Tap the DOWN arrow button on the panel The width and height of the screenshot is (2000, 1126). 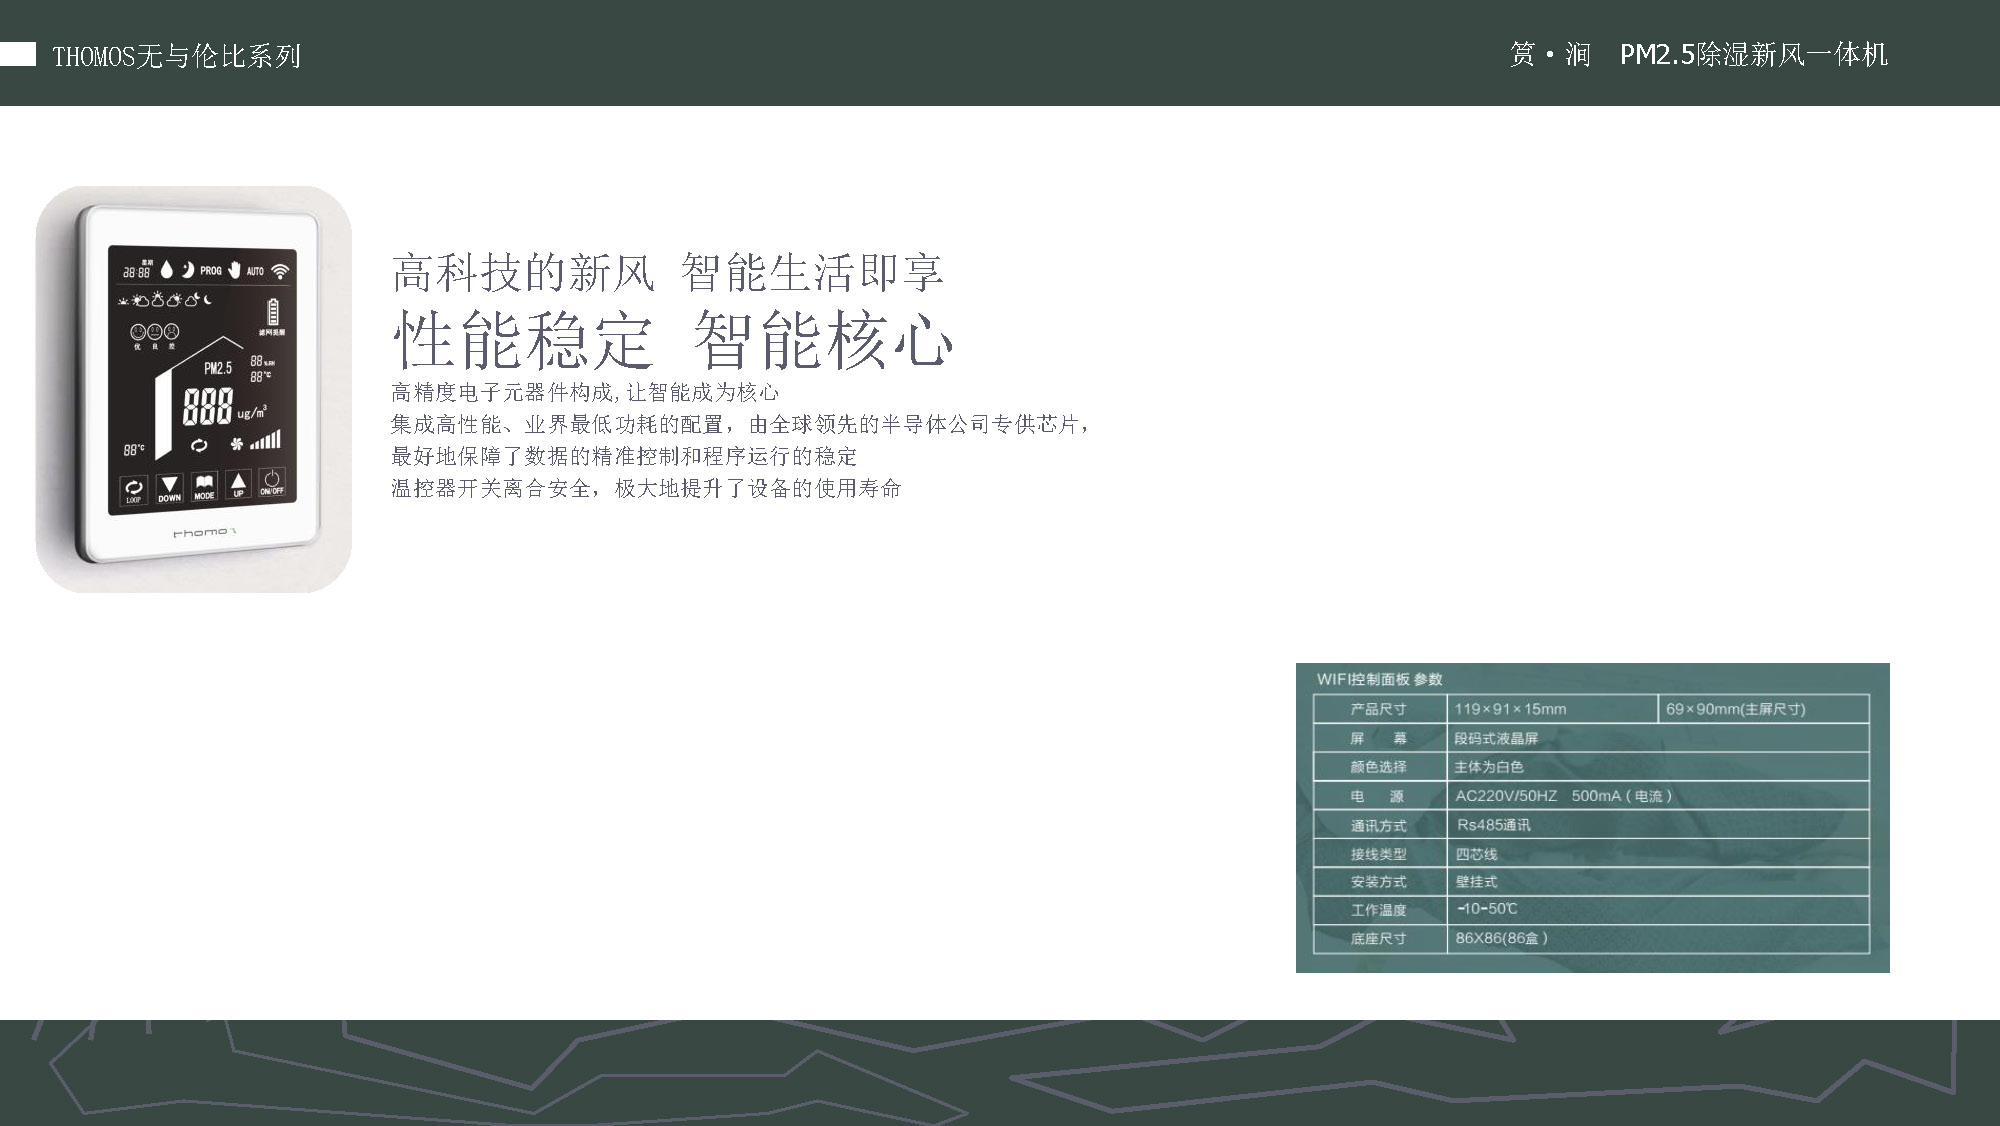pyautogui.click(x=169, y=488)
